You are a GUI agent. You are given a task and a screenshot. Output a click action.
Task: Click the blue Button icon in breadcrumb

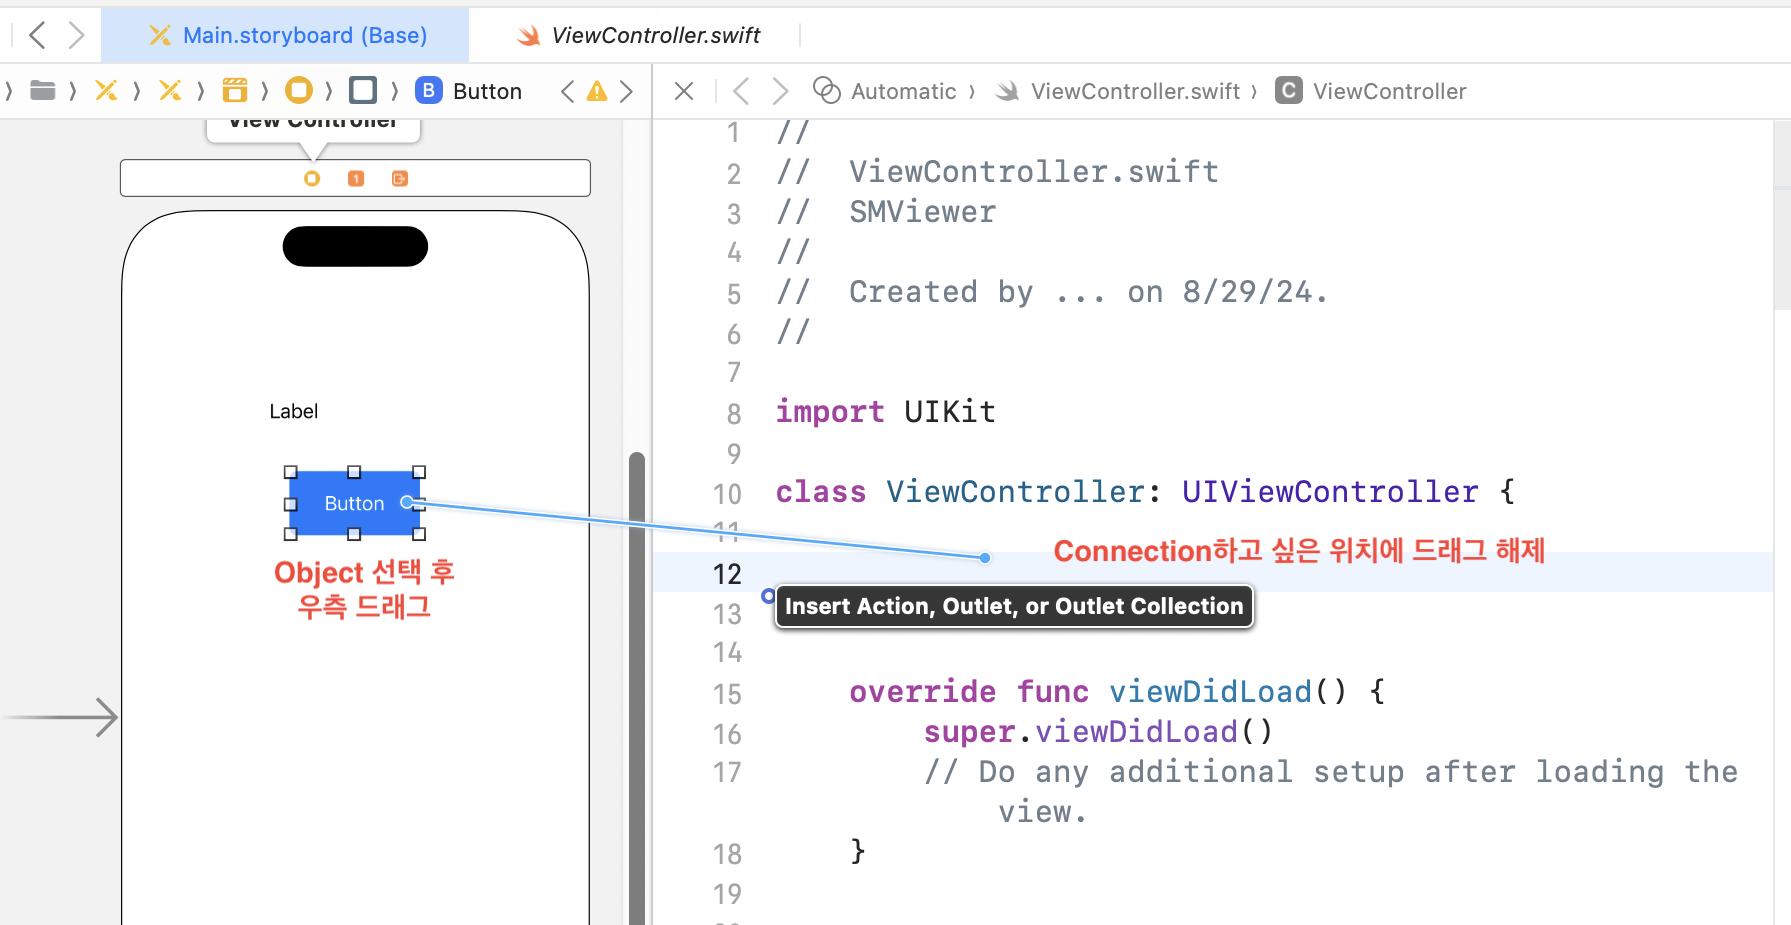428,90
